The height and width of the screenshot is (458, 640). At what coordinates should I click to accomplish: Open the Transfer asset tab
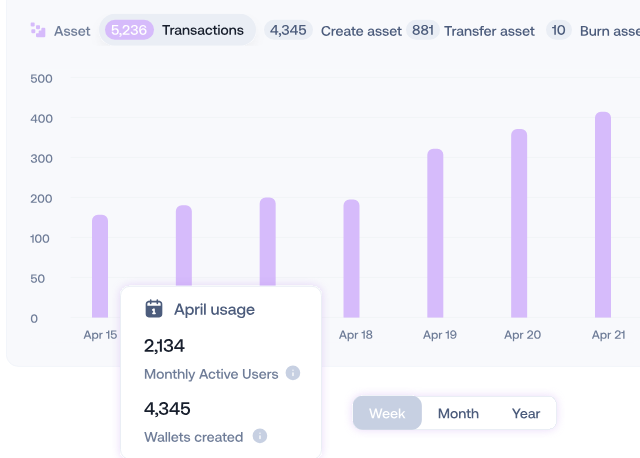489,31
